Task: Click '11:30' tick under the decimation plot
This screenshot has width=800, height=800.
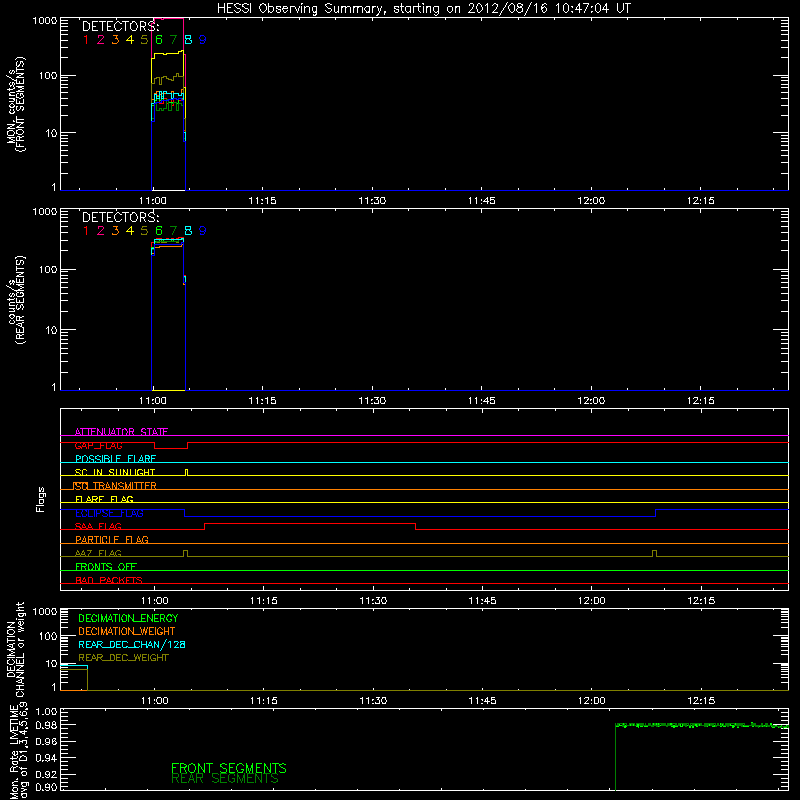Action: coord(373,701)
